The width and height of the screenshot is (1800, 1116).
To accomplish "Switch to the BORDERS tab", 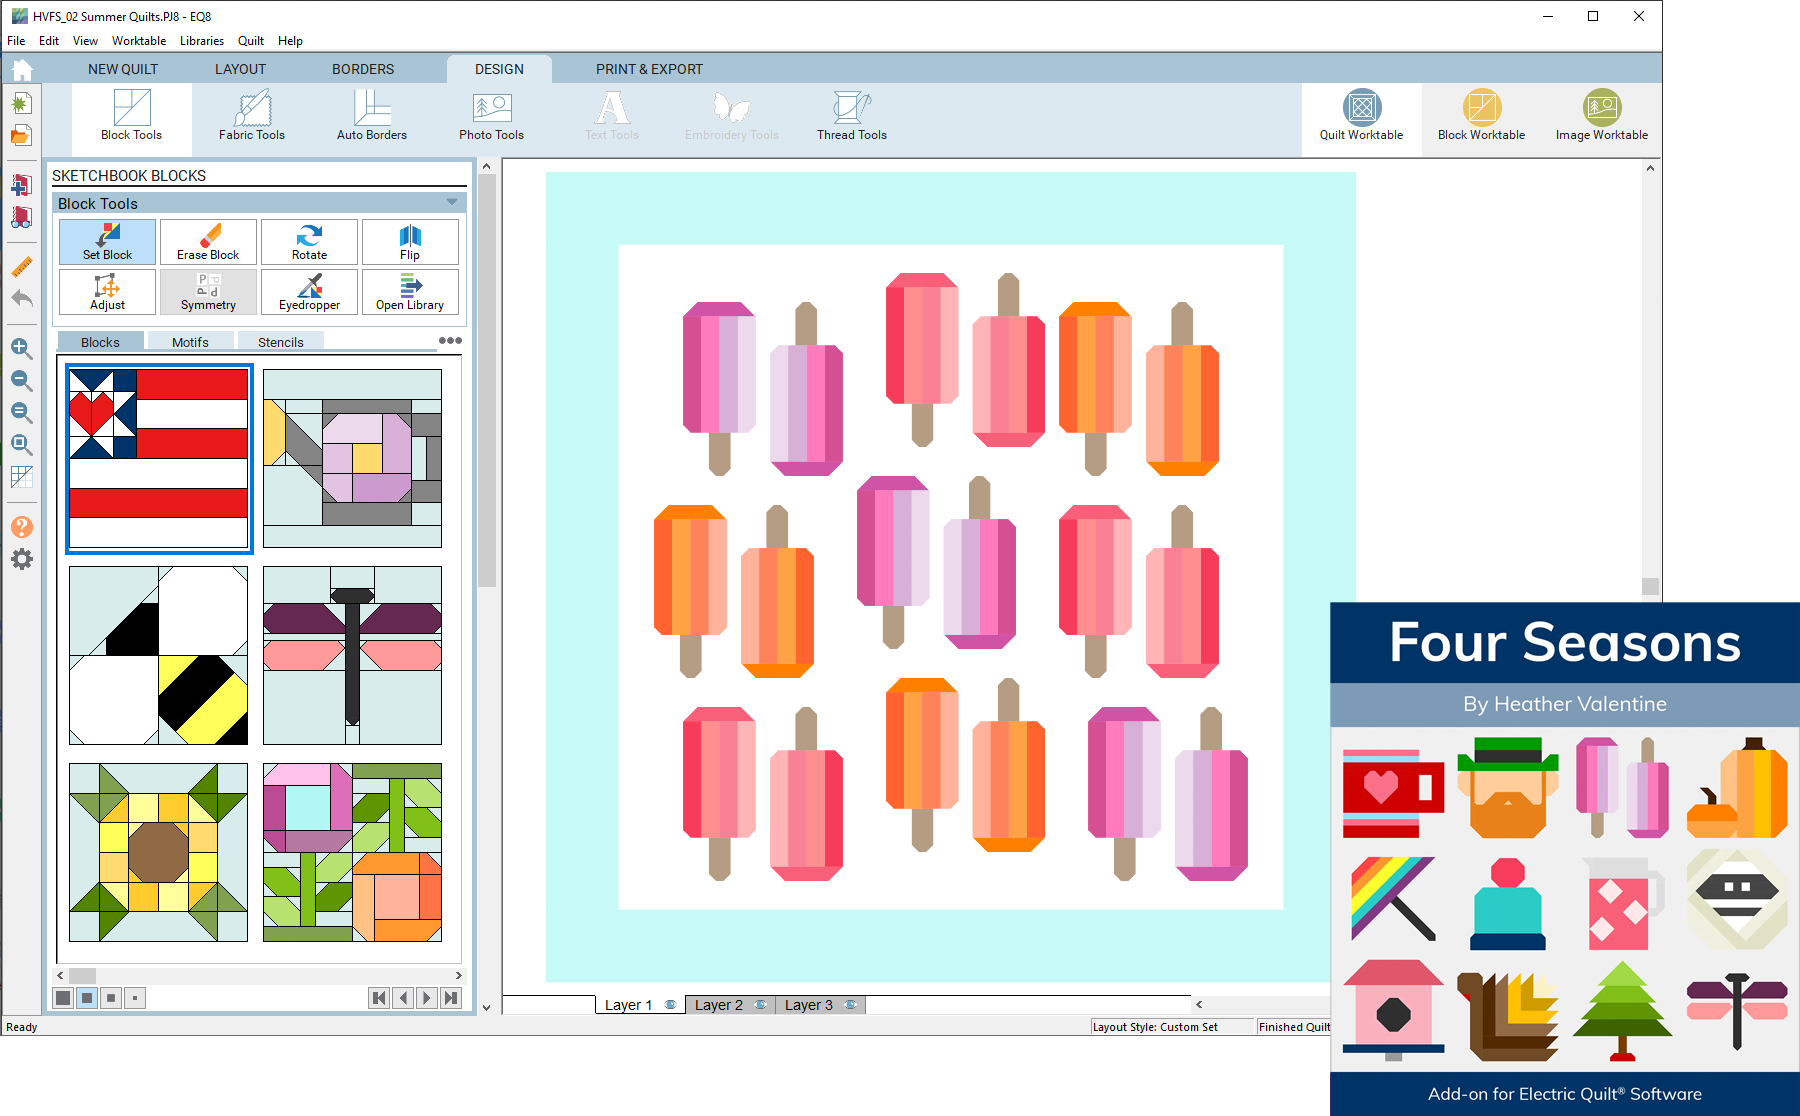I will (x=363, y=69).
